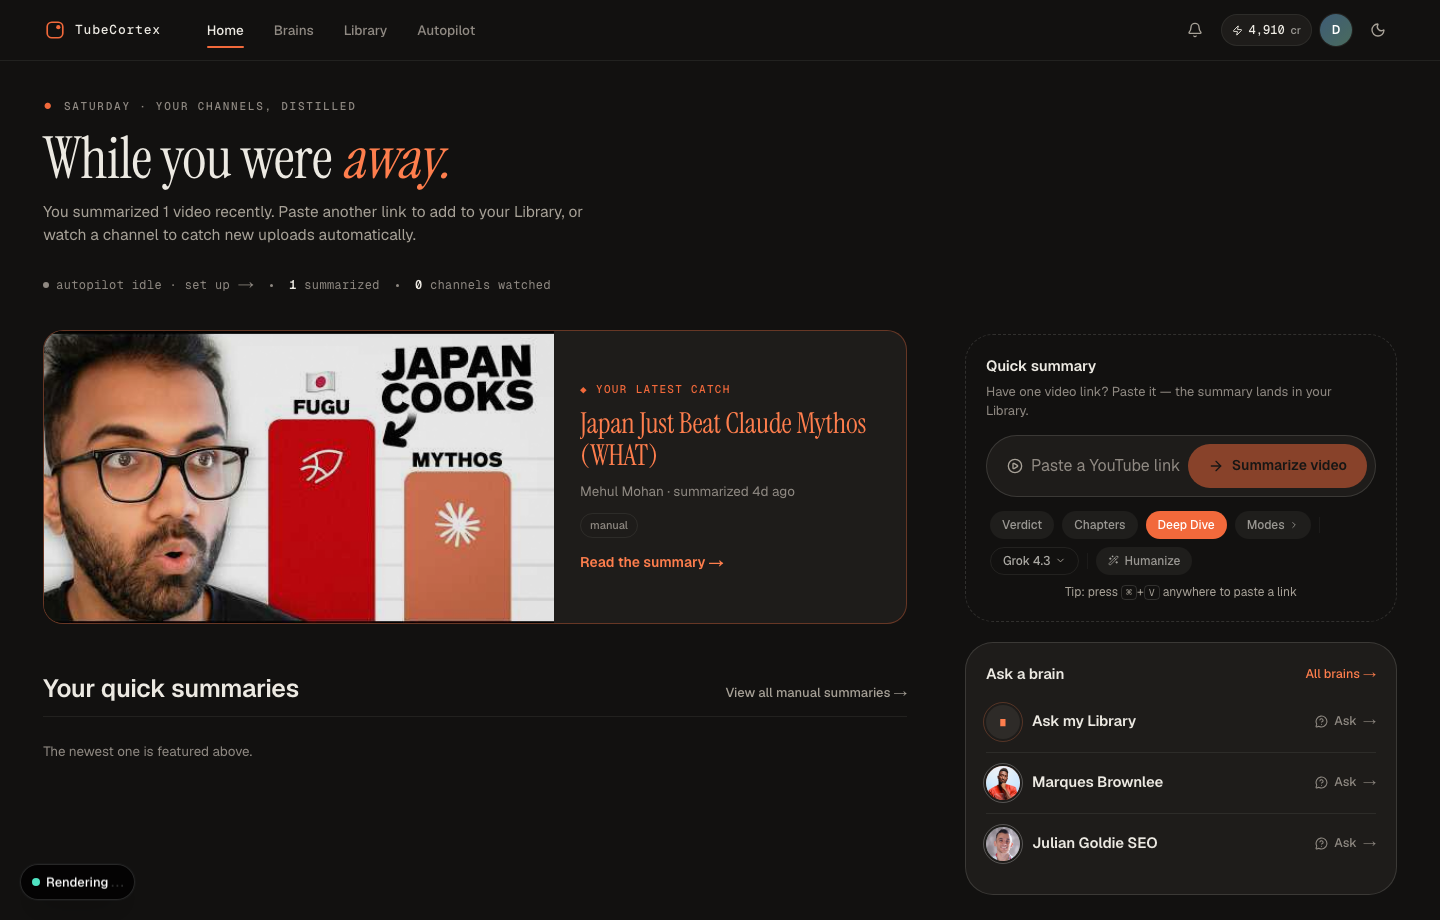This screenshot has width=1440, height=920.
Task: Open the Autopilot tab
Action: click(446, 30)
